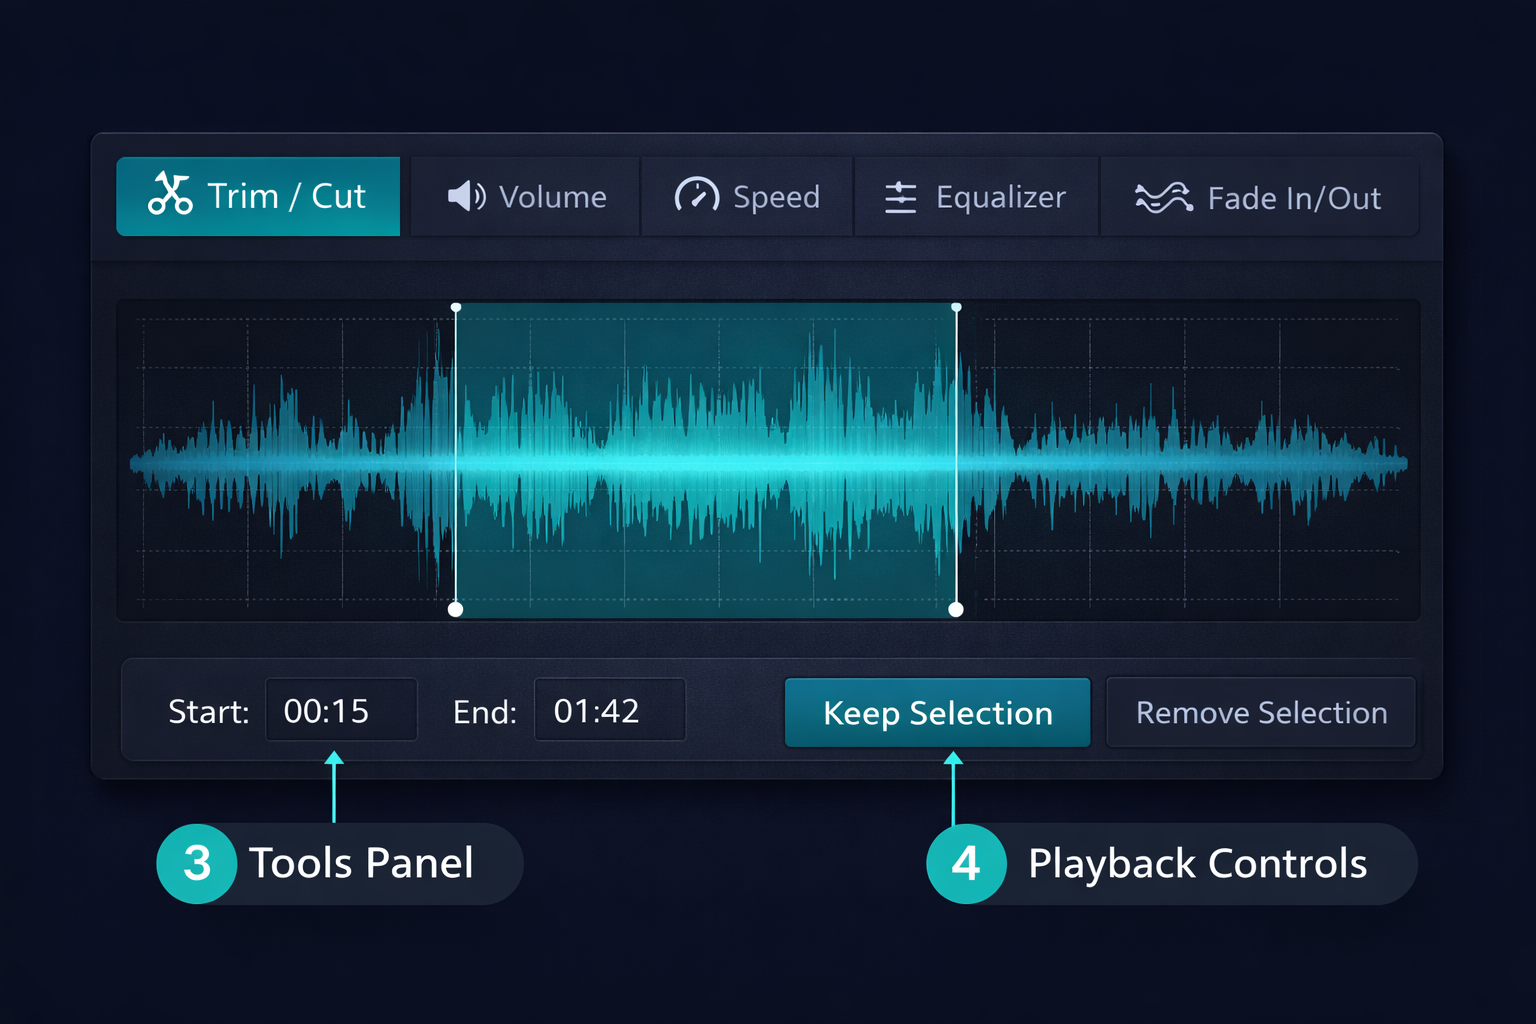
Task: Select the top-right selection handle dot
Action: pyautogui.click(x=955, y=306)
